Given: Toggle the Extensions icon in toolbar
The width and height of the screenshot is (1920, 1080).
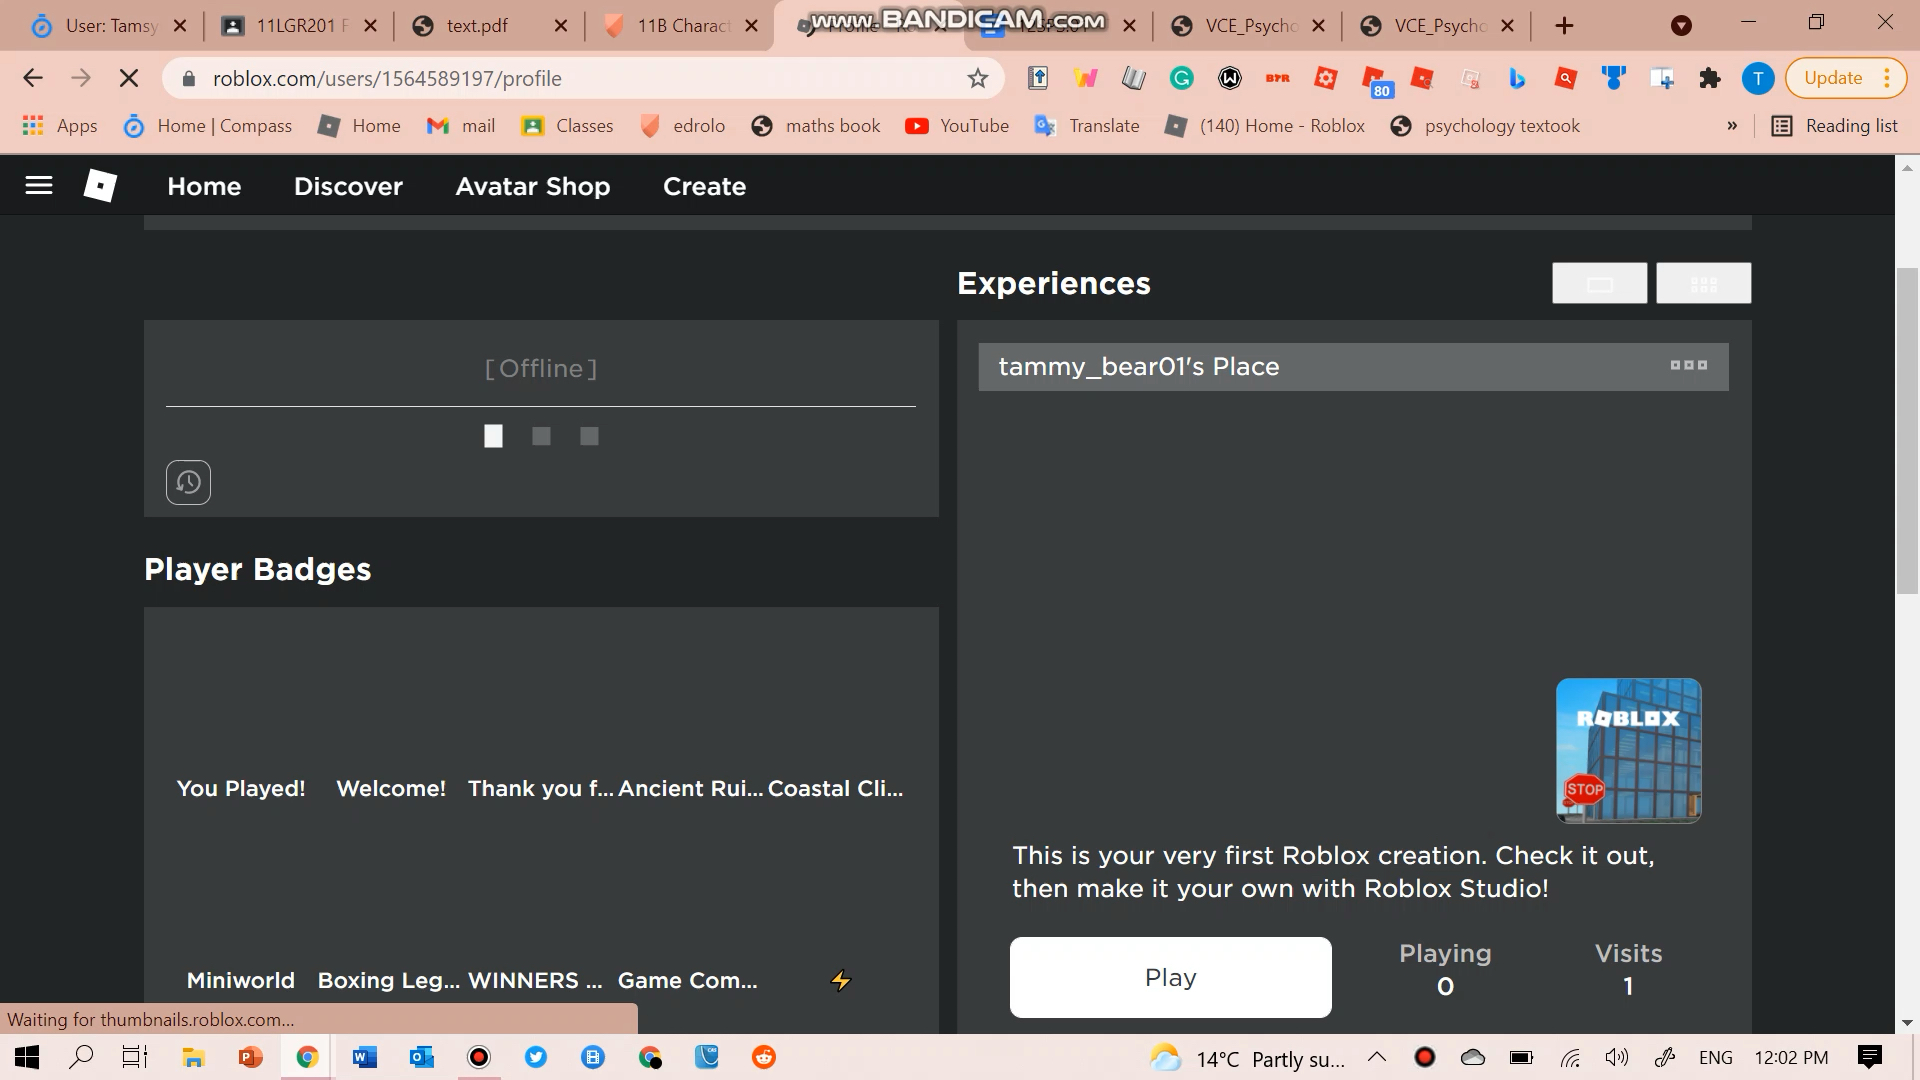Looking at the screenshot, I should point(1710,78).
